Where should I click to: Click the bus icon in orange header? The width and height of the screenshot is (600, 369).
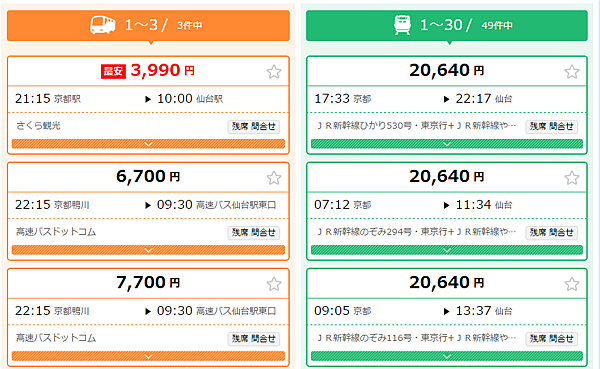(x=103, y=25)
